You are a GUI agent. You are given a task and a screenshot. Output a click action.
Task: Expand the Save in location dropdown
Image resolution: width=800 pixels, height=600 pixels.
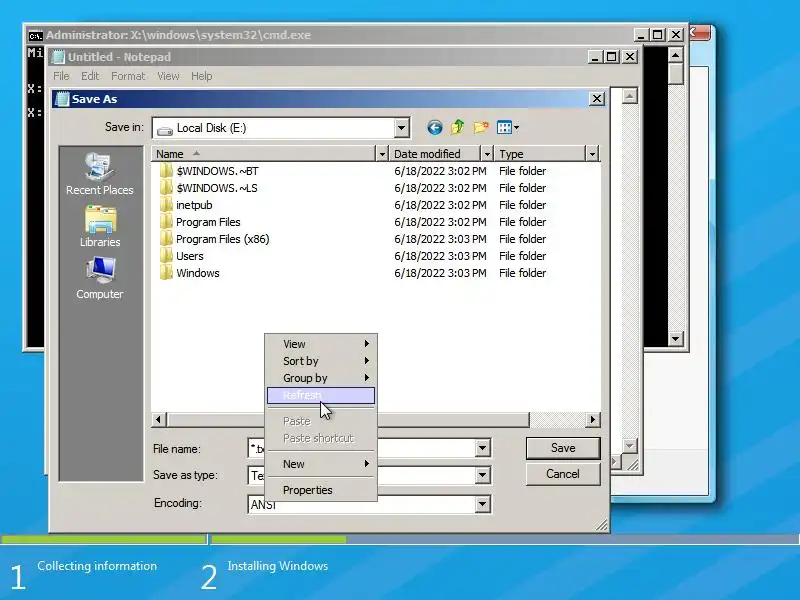402,128
